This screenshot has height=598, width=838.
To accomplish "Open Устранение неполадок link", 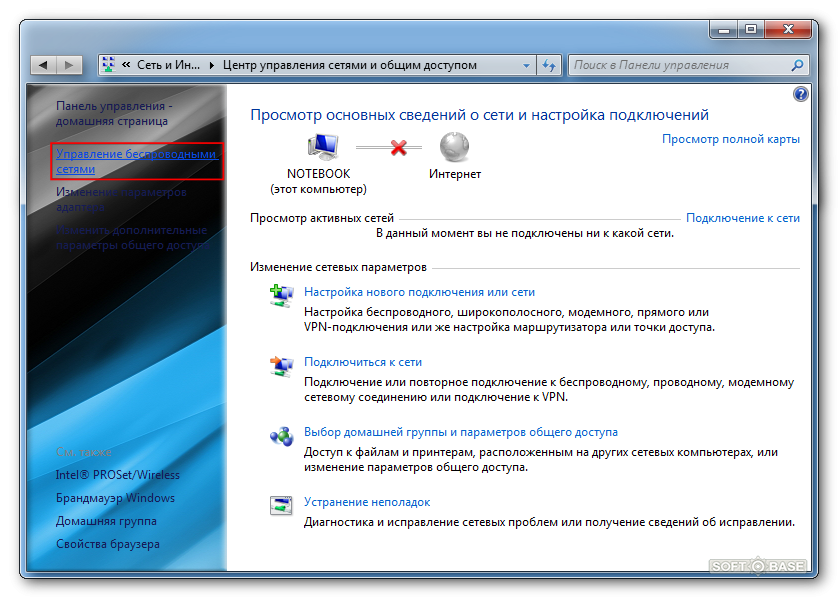I will coord(367,502).
